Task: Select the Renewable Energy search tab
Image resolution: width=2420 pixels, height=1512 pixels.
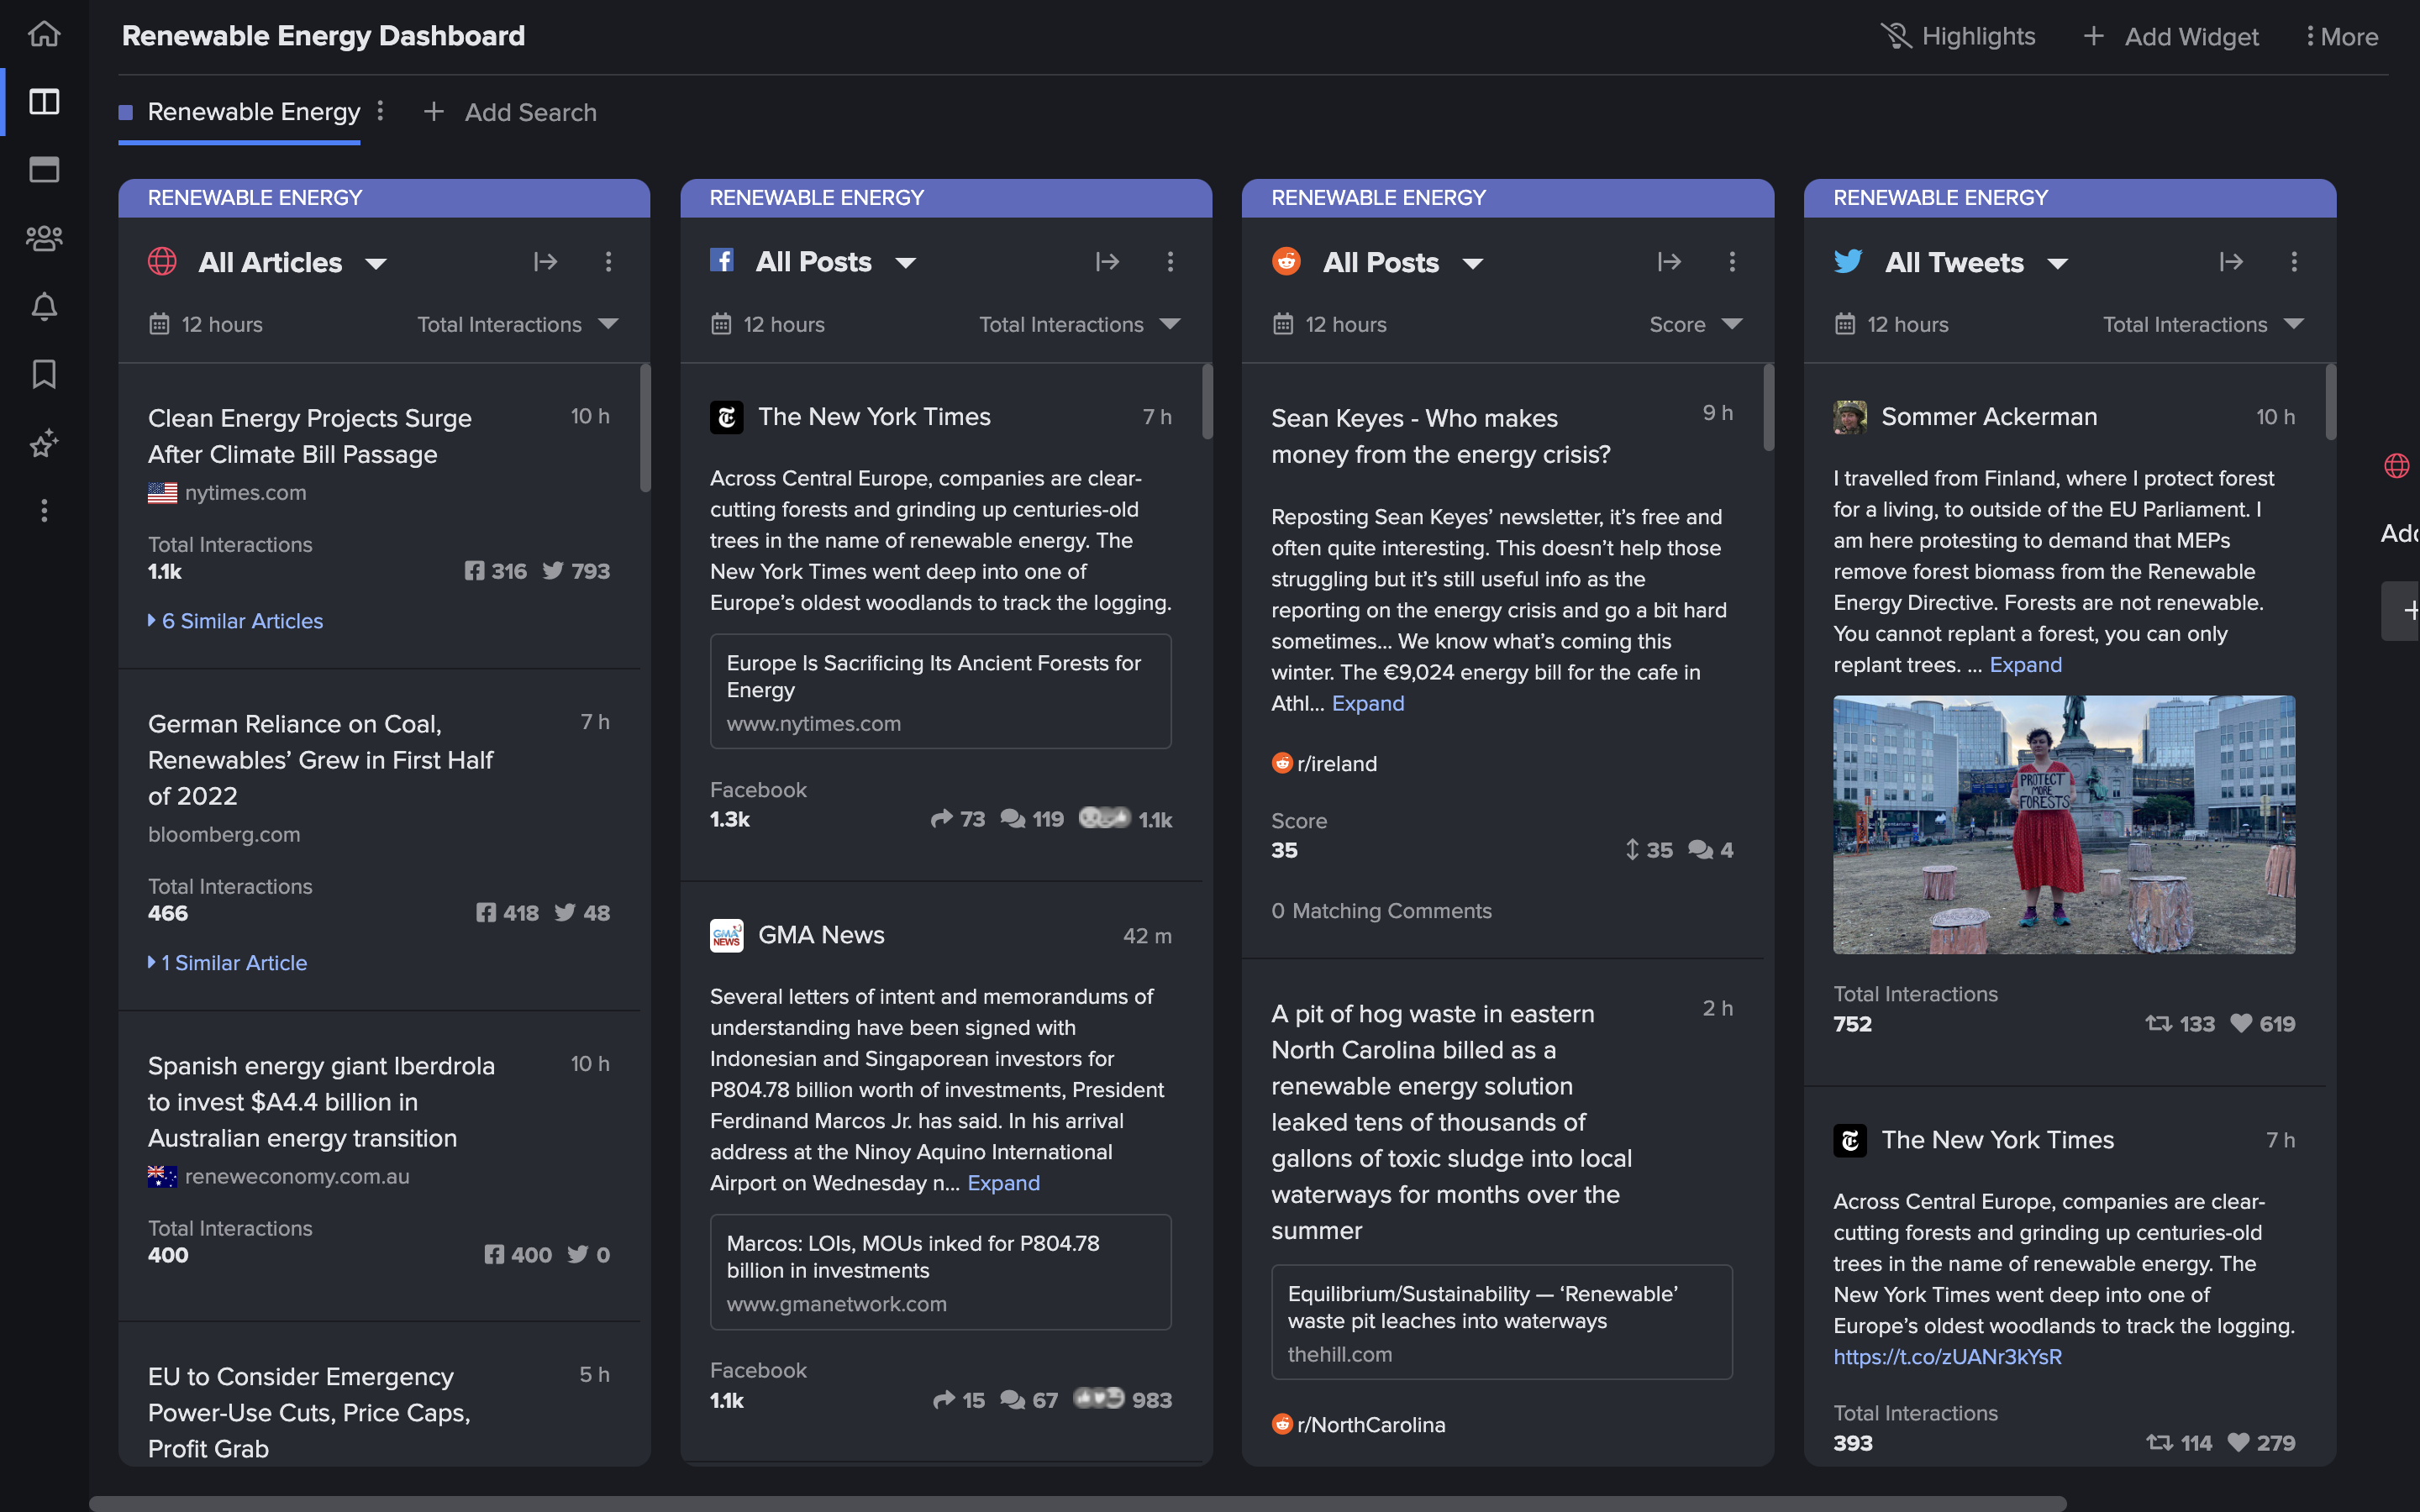Action: coord(240,112)
